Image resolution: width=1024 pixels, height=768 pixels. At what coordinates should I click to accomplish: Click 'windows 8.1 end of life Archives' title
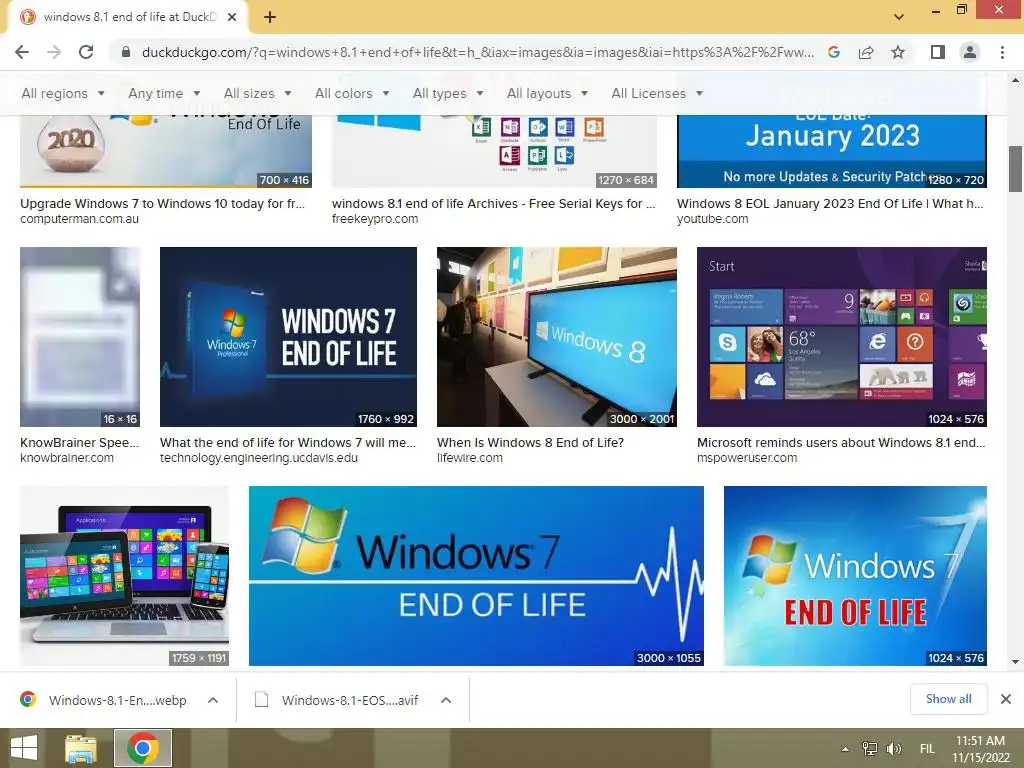click(494, 204)
